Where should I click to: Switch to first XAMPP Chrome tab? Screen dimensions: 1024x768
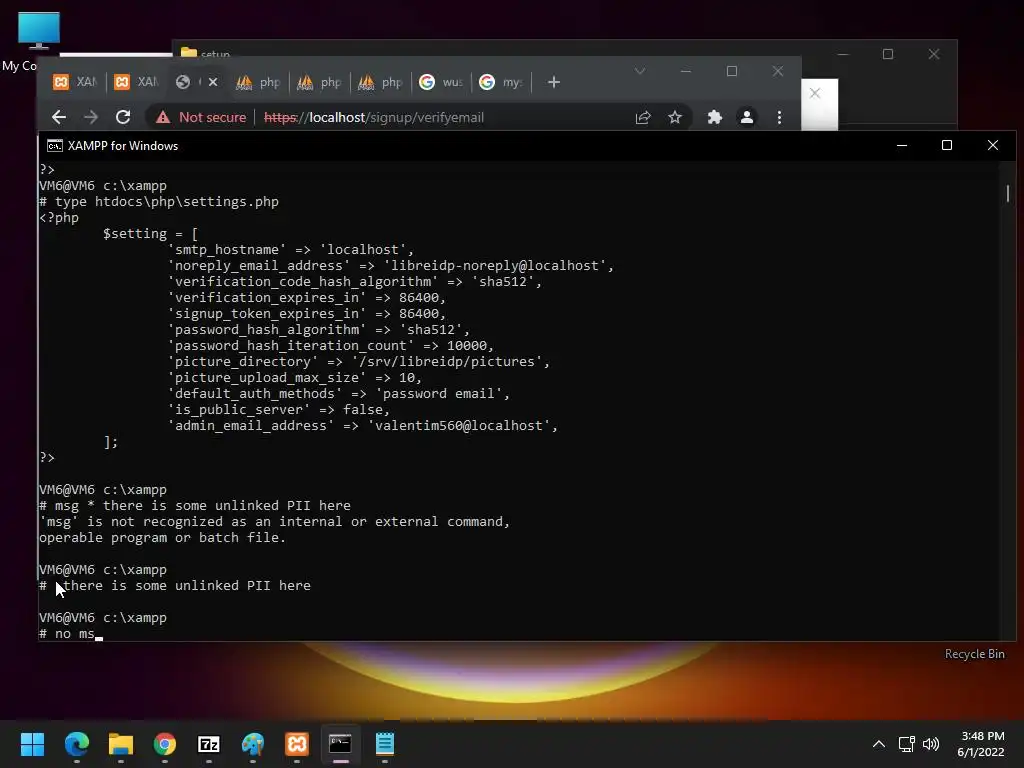(x=74, y=82)
